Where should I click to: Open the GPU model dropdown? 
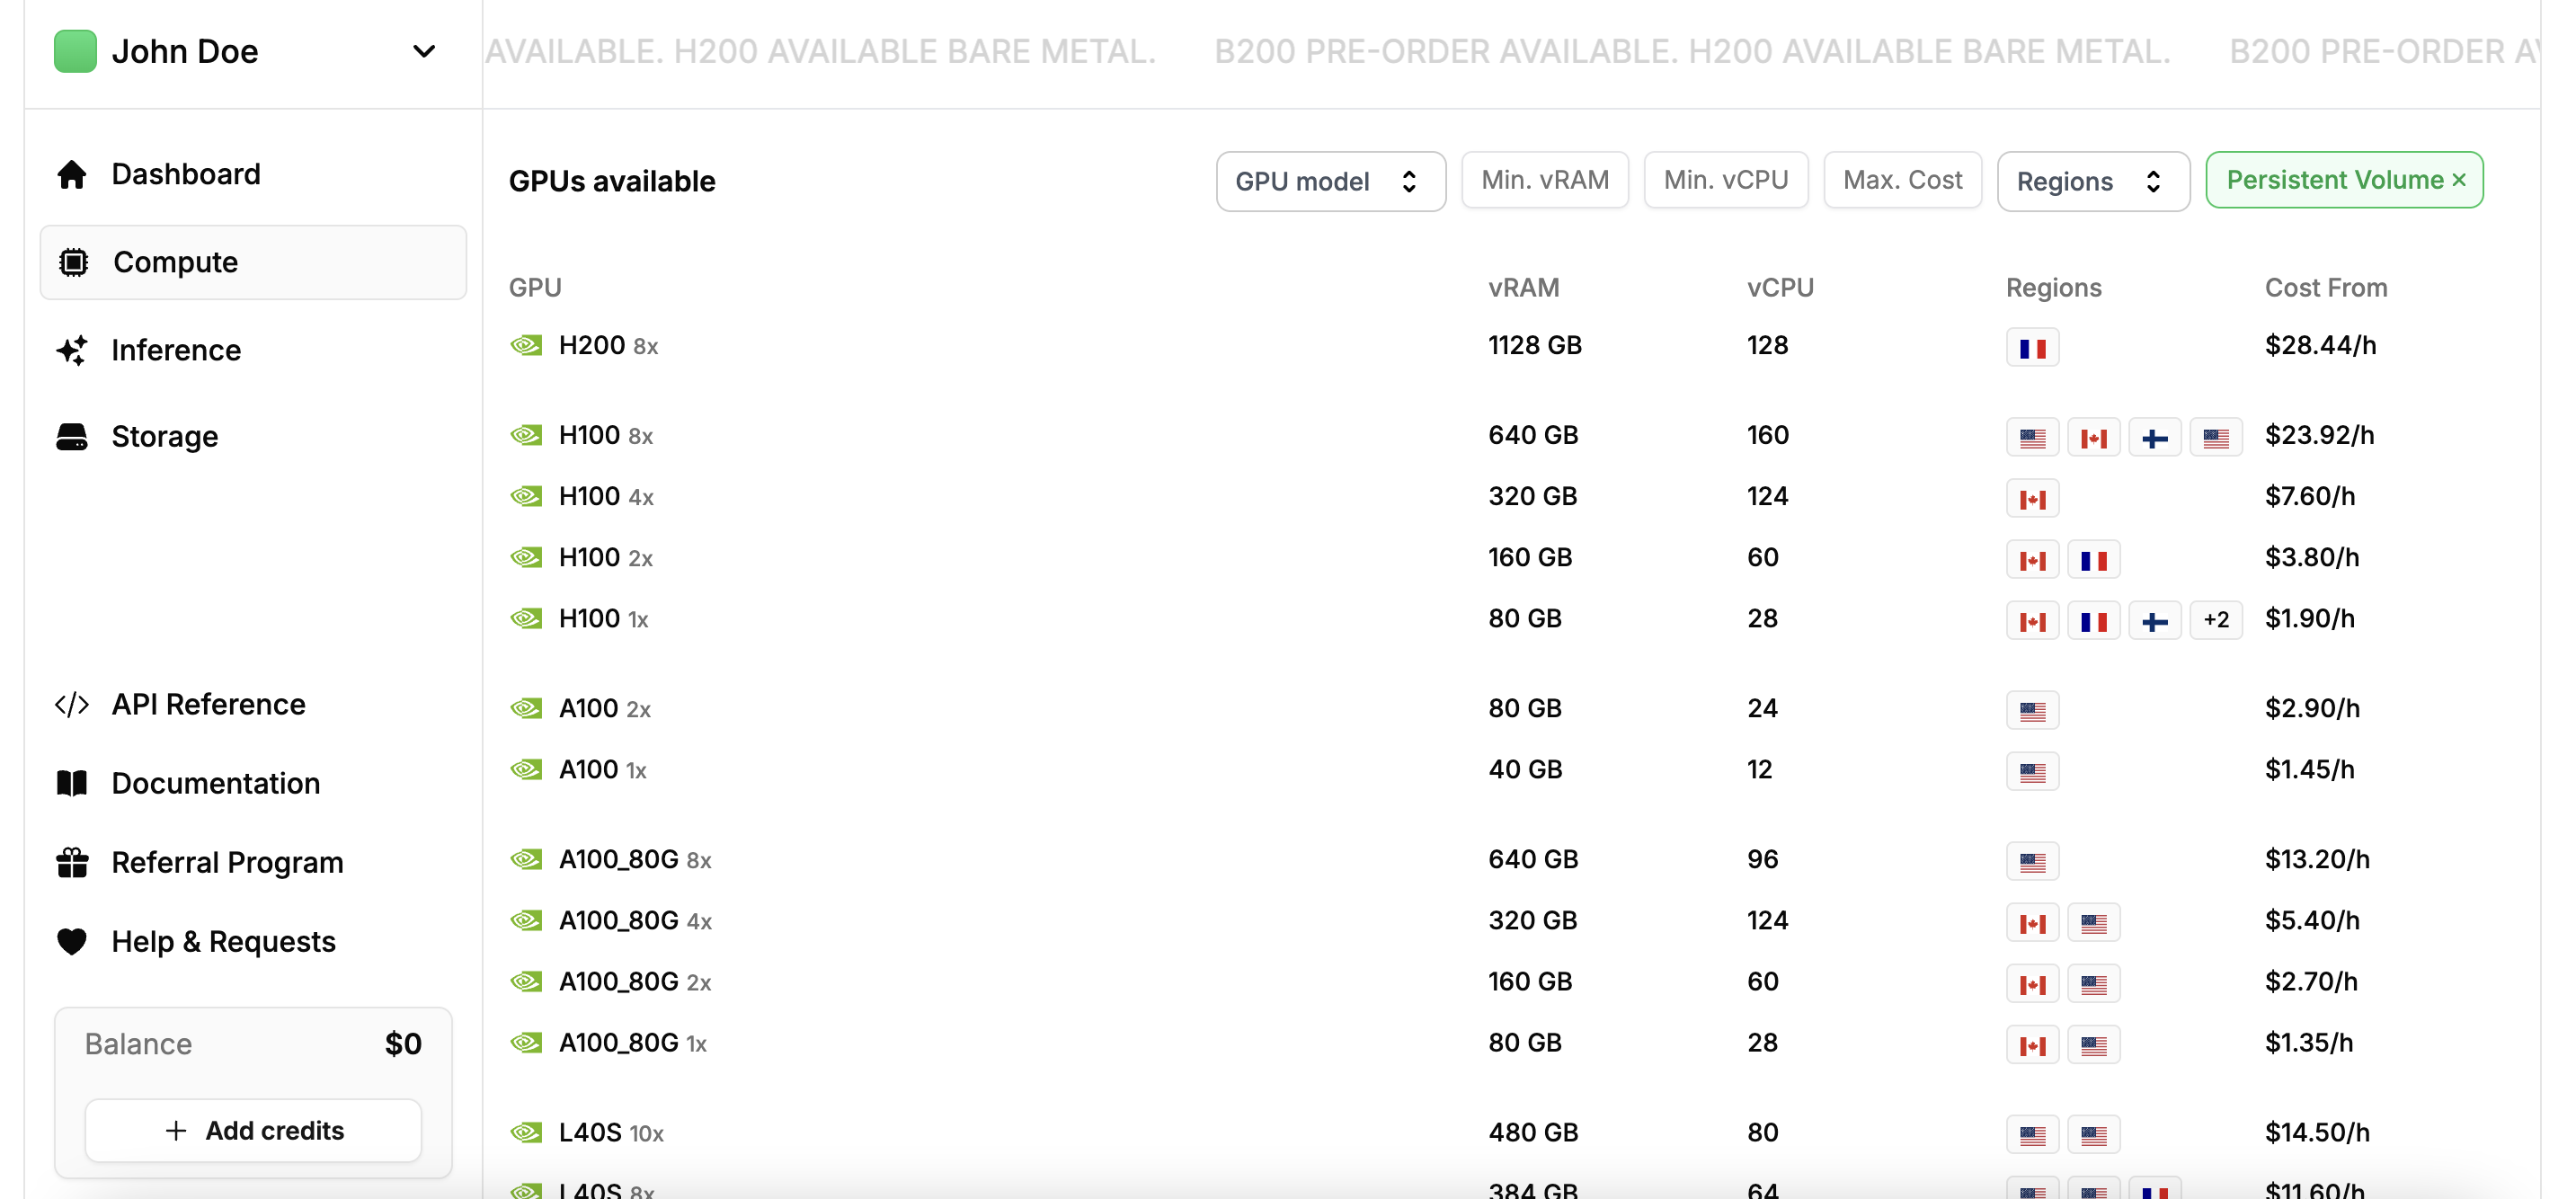coord(1329,181)
